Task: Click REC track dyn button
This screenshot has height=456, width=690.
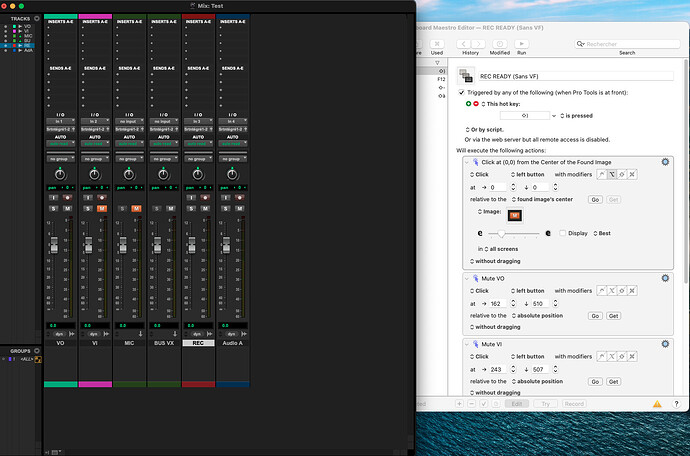Action: 197,334
